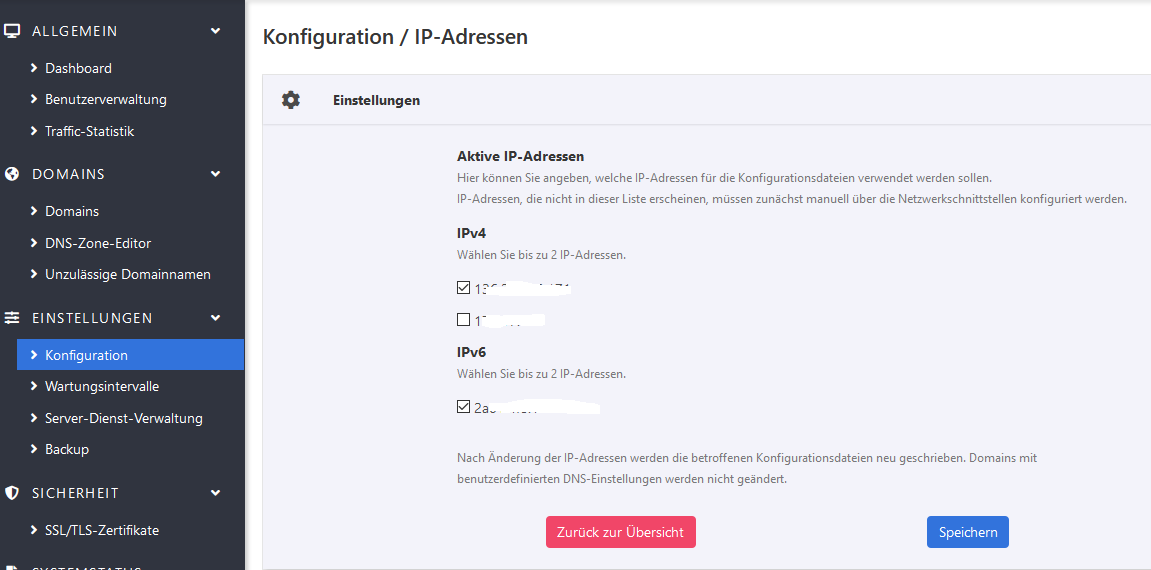The image size is (1151, 570).
Task: Click the sliders icon beside Einstellungen
Action: pos(12,318)
